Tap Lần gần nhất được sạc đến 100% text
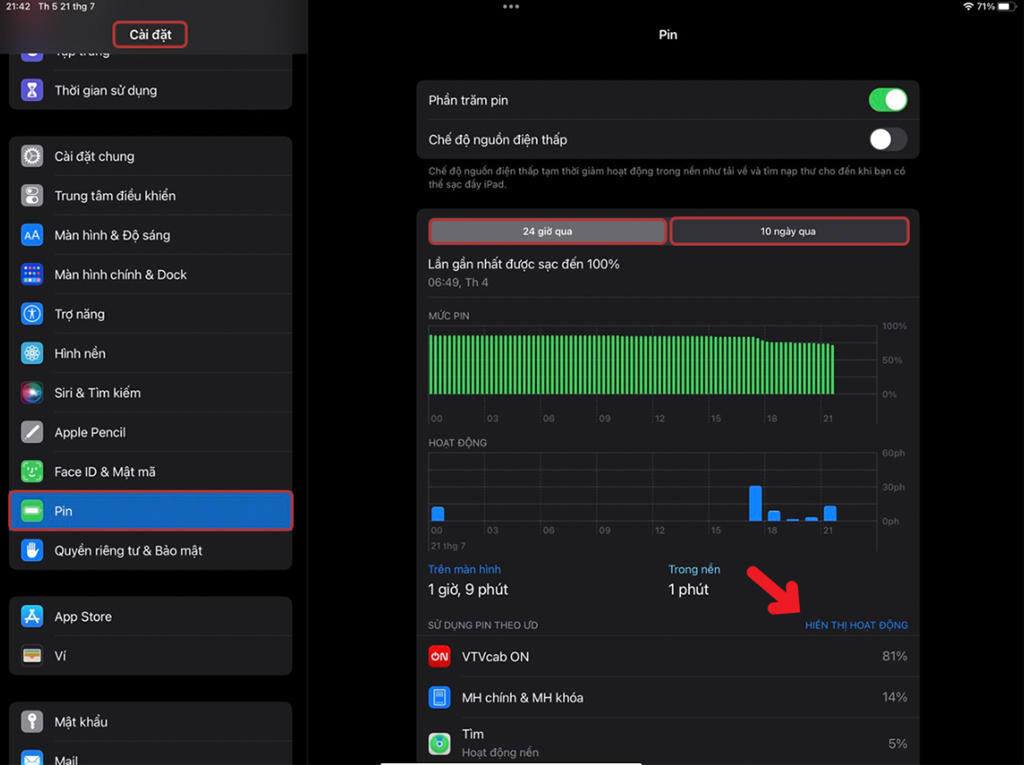 pos(524,264)
